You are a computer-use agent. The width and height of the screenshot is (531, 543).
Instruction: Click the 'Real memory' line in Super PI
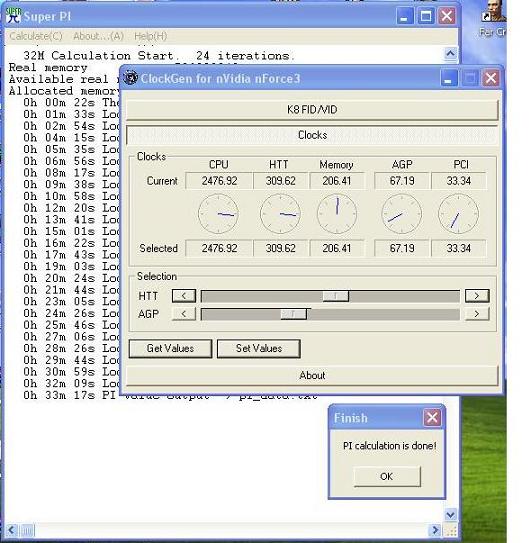[x=48, y=68]
